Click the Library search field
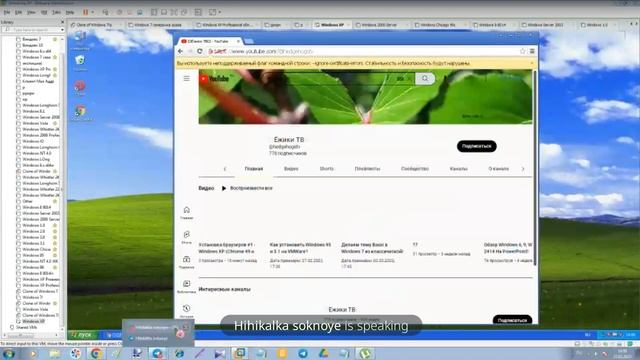 pyautogui.click(x=32, y=30)
